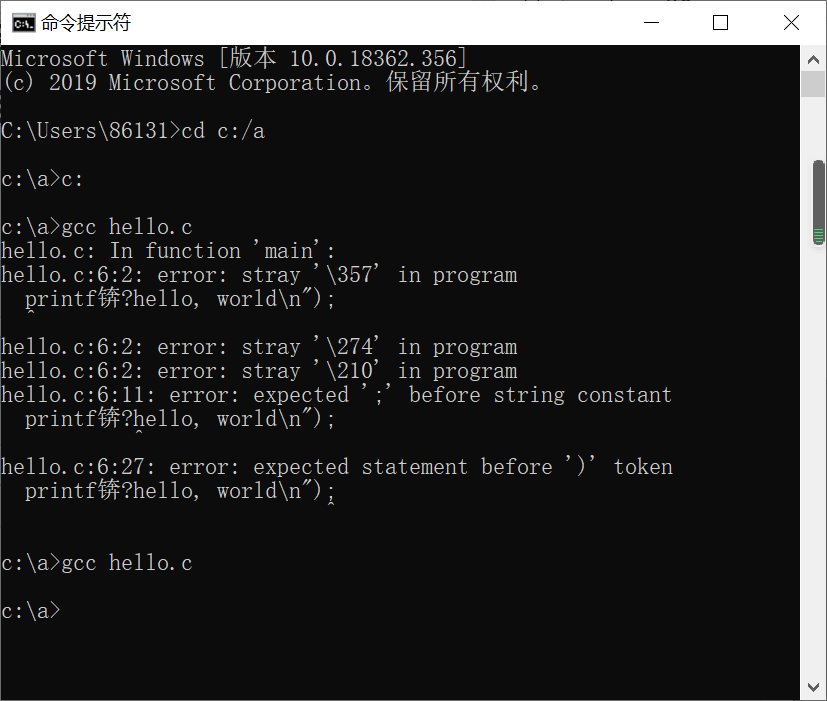Maximize the Command Prompt window

[720, 22]
